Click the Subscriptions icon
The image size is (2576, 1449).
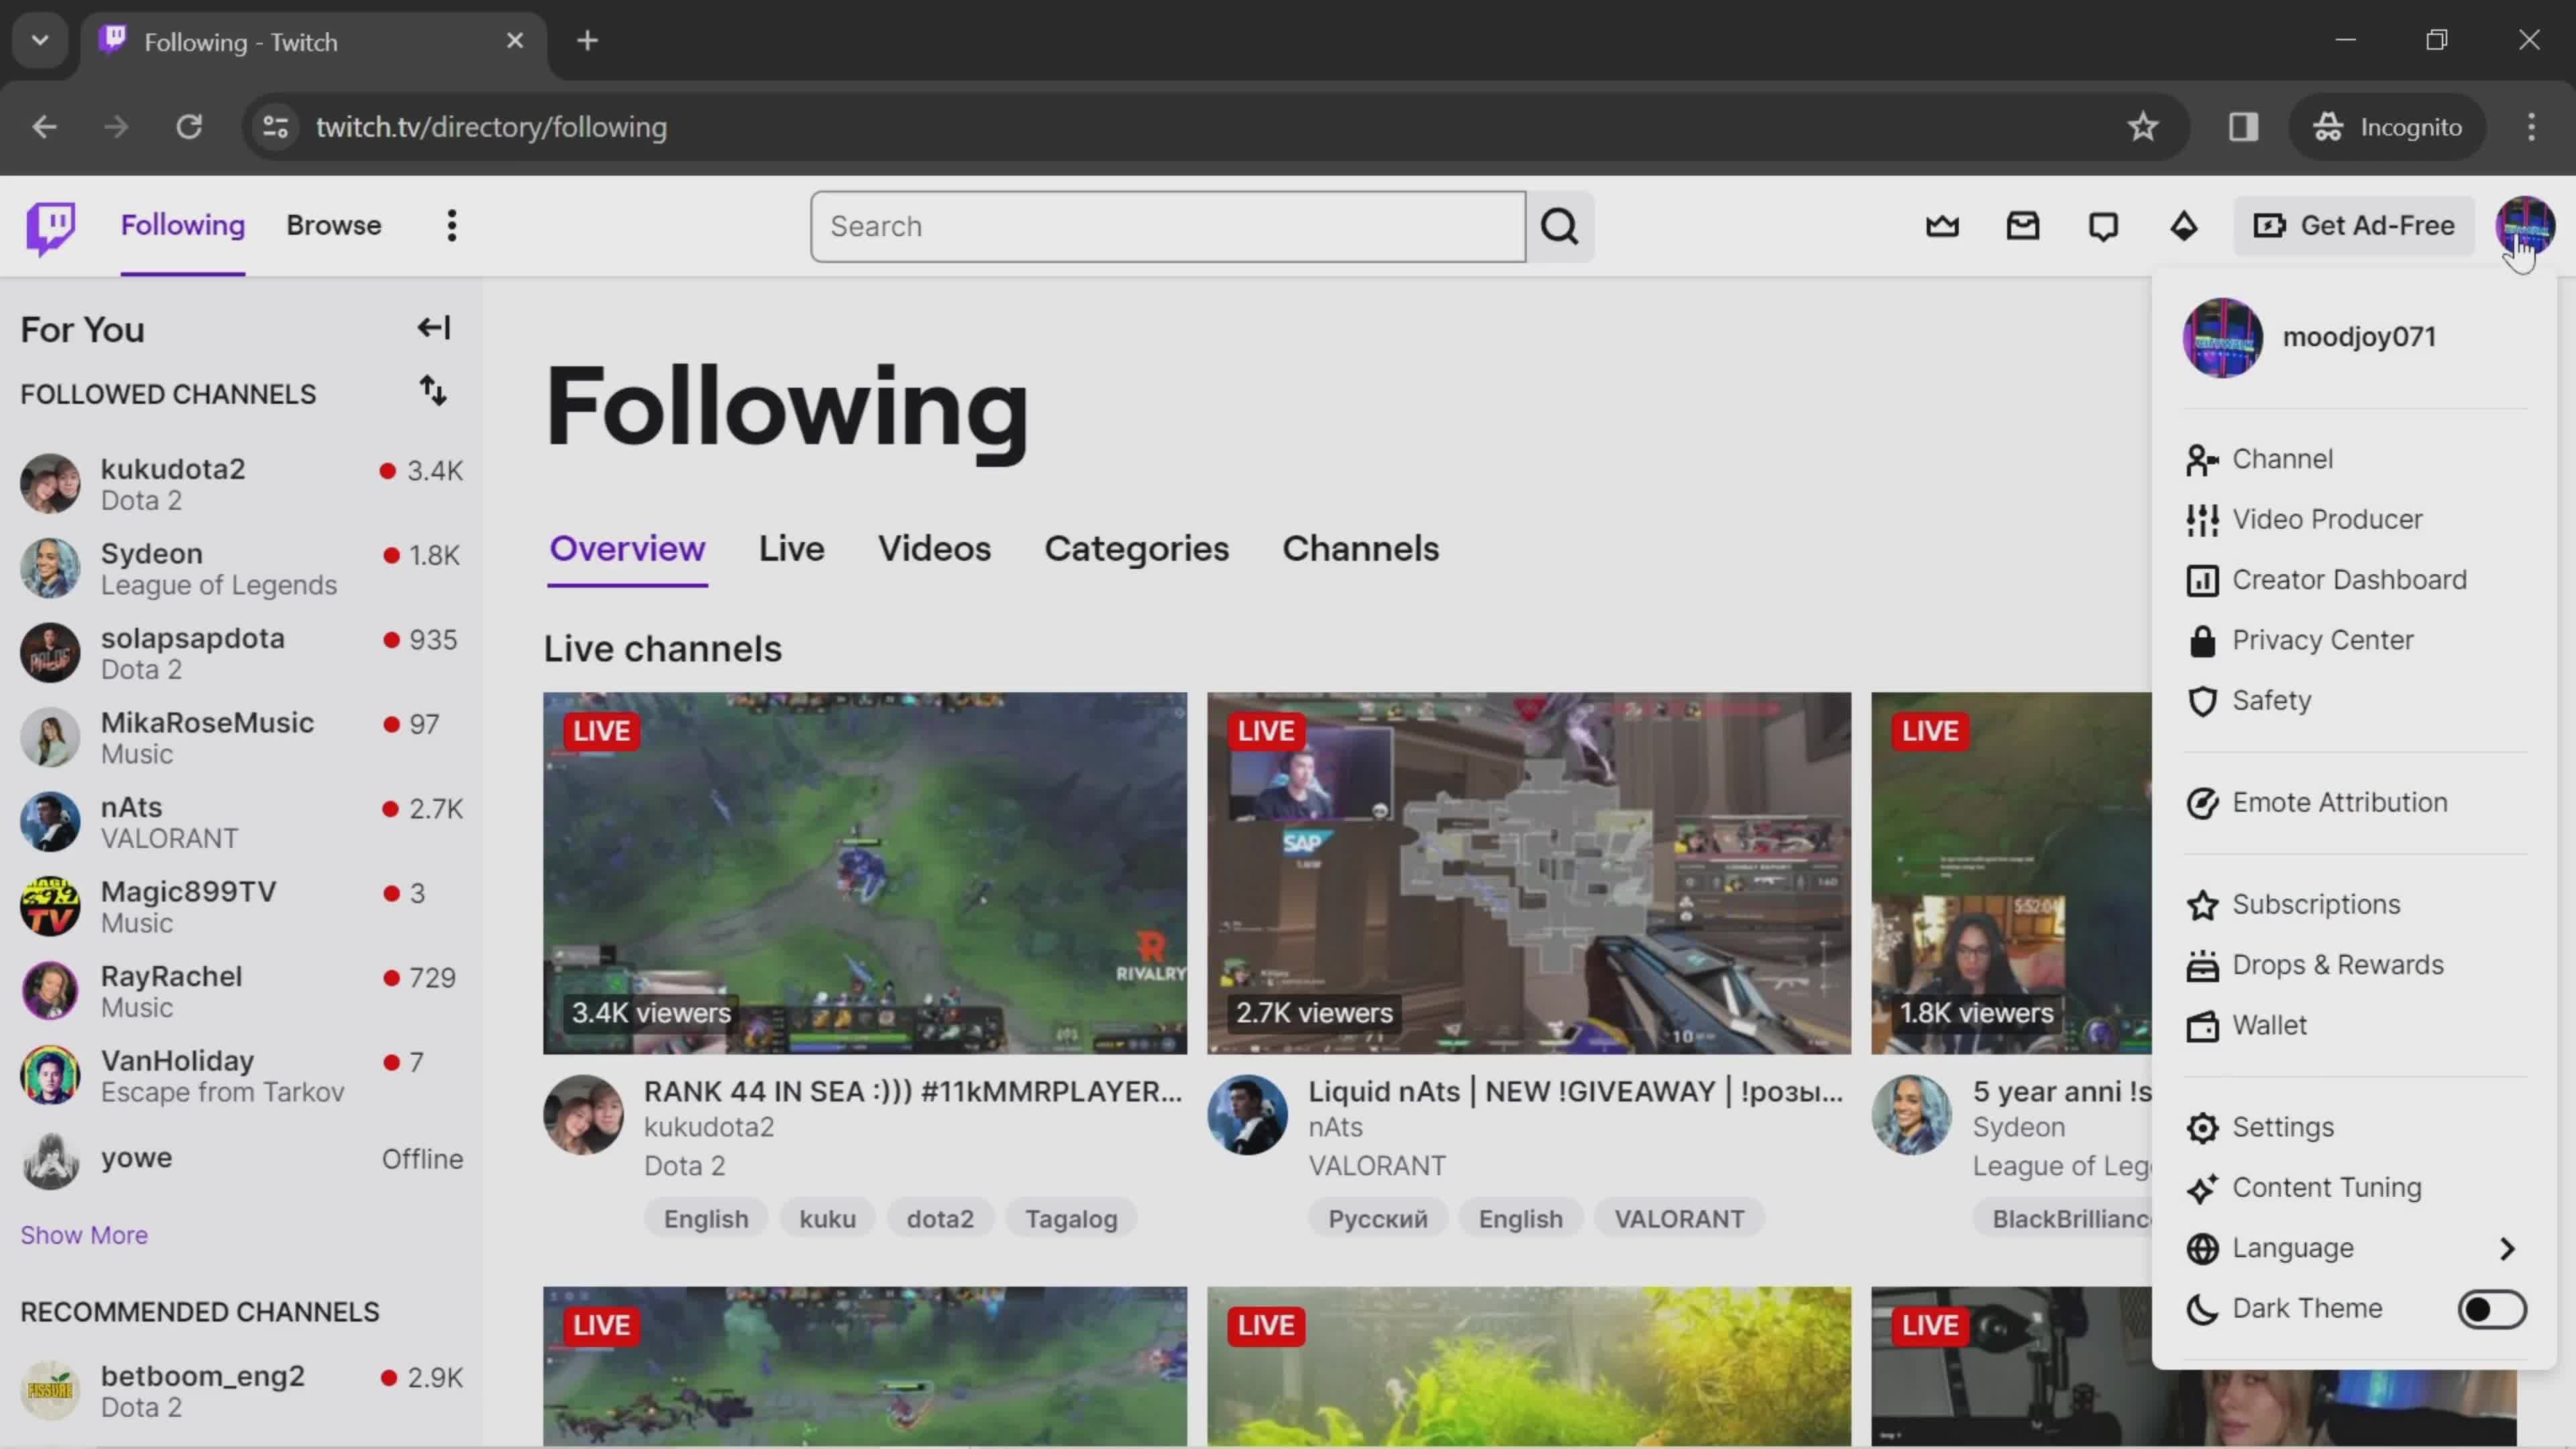click(2203, 904)
